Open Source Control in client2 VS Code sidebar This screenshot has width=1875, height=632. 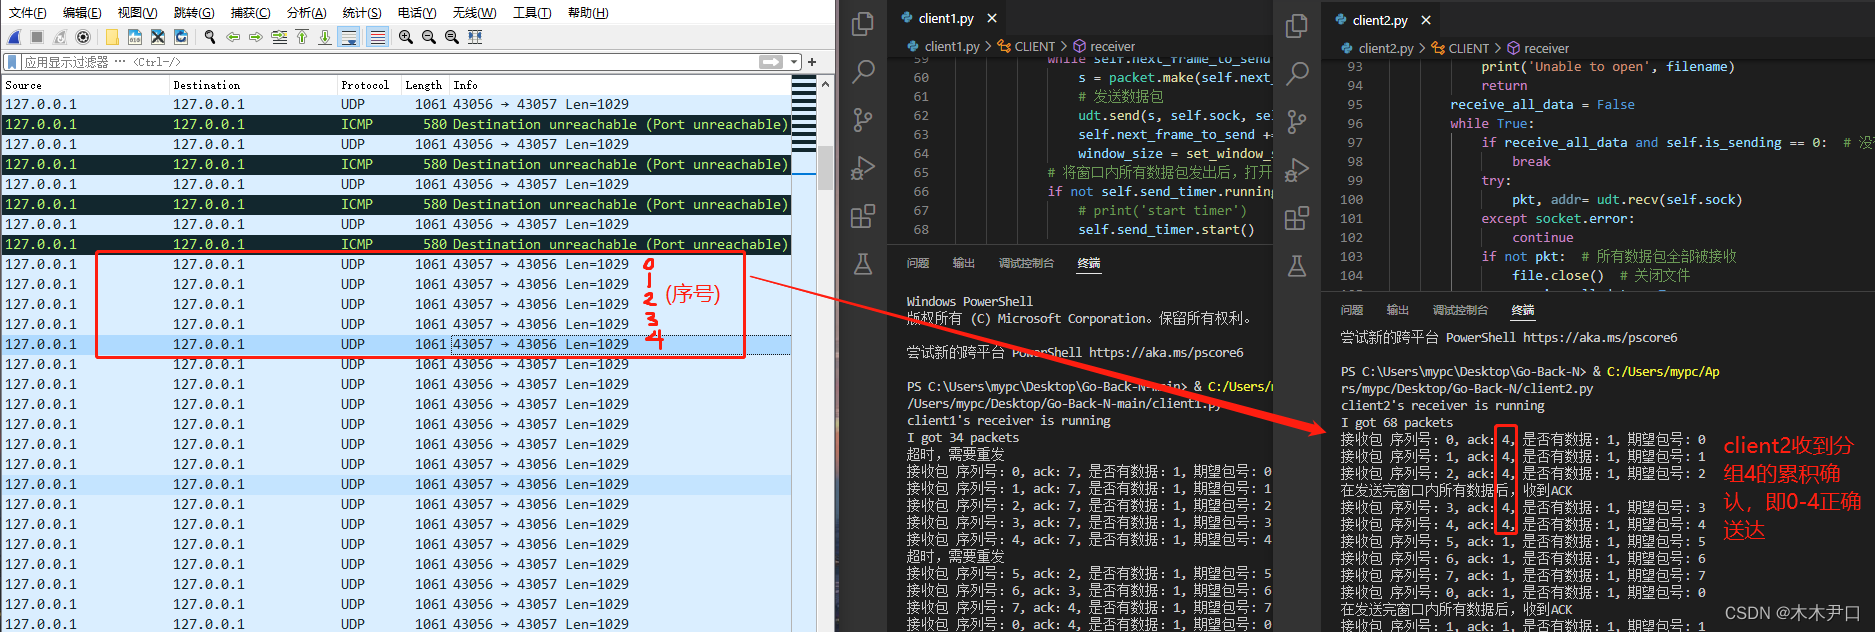[1297, 122]
